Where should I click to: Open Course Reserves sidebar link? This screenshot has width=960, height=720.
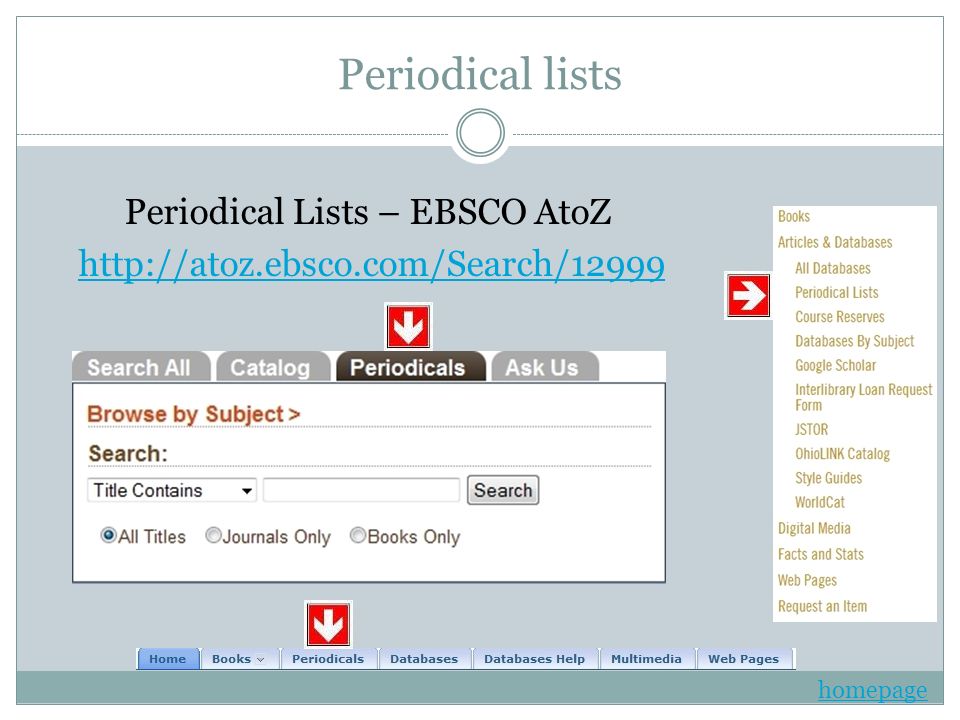point(839,317)
